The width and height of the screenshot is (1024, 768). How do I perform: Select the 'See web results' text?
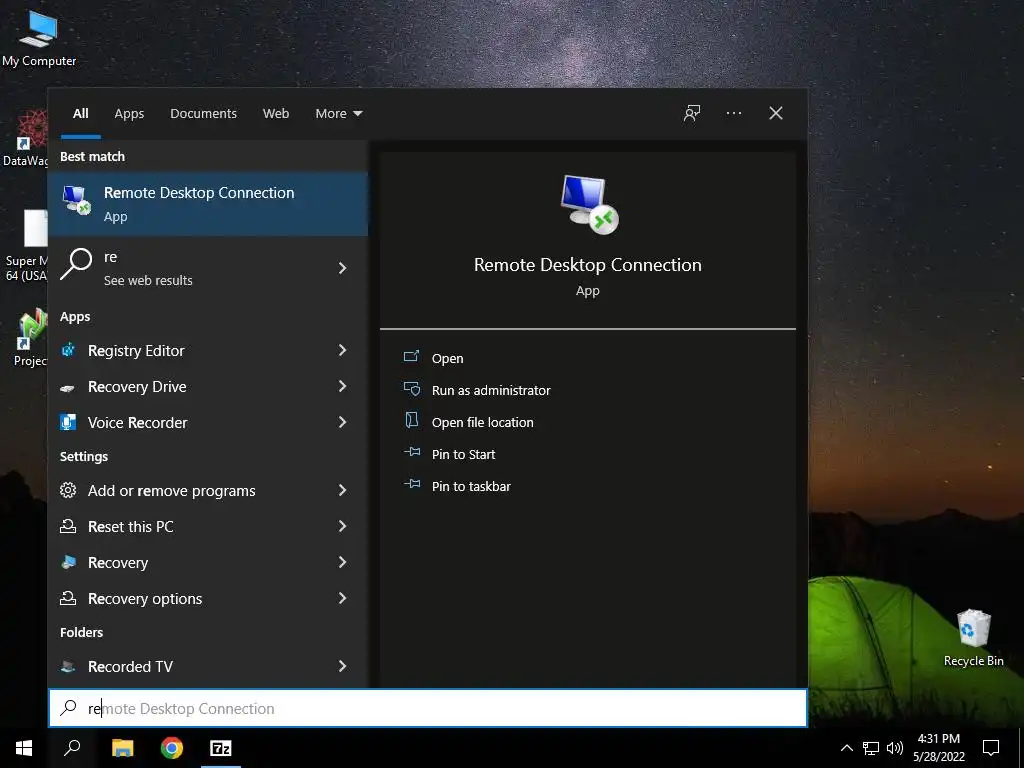point(148,280)
